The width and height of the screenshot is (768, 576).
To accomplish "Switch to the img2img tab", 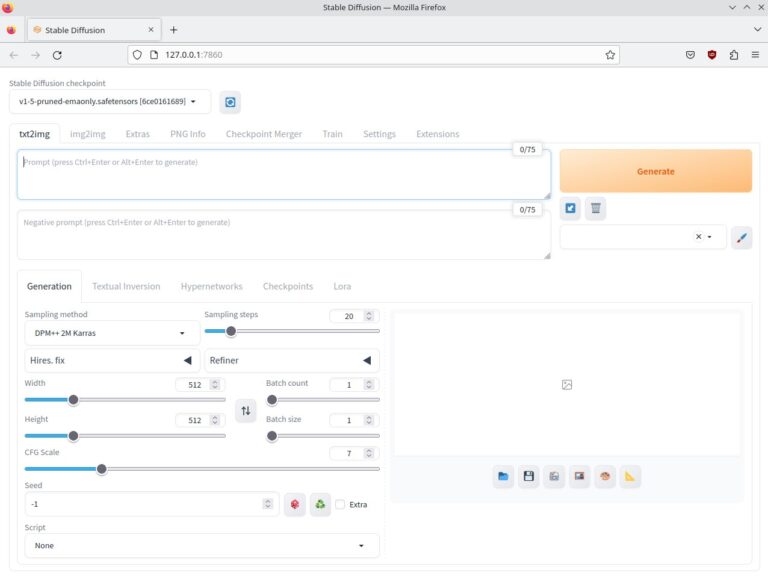I will (x=88, y=134).
